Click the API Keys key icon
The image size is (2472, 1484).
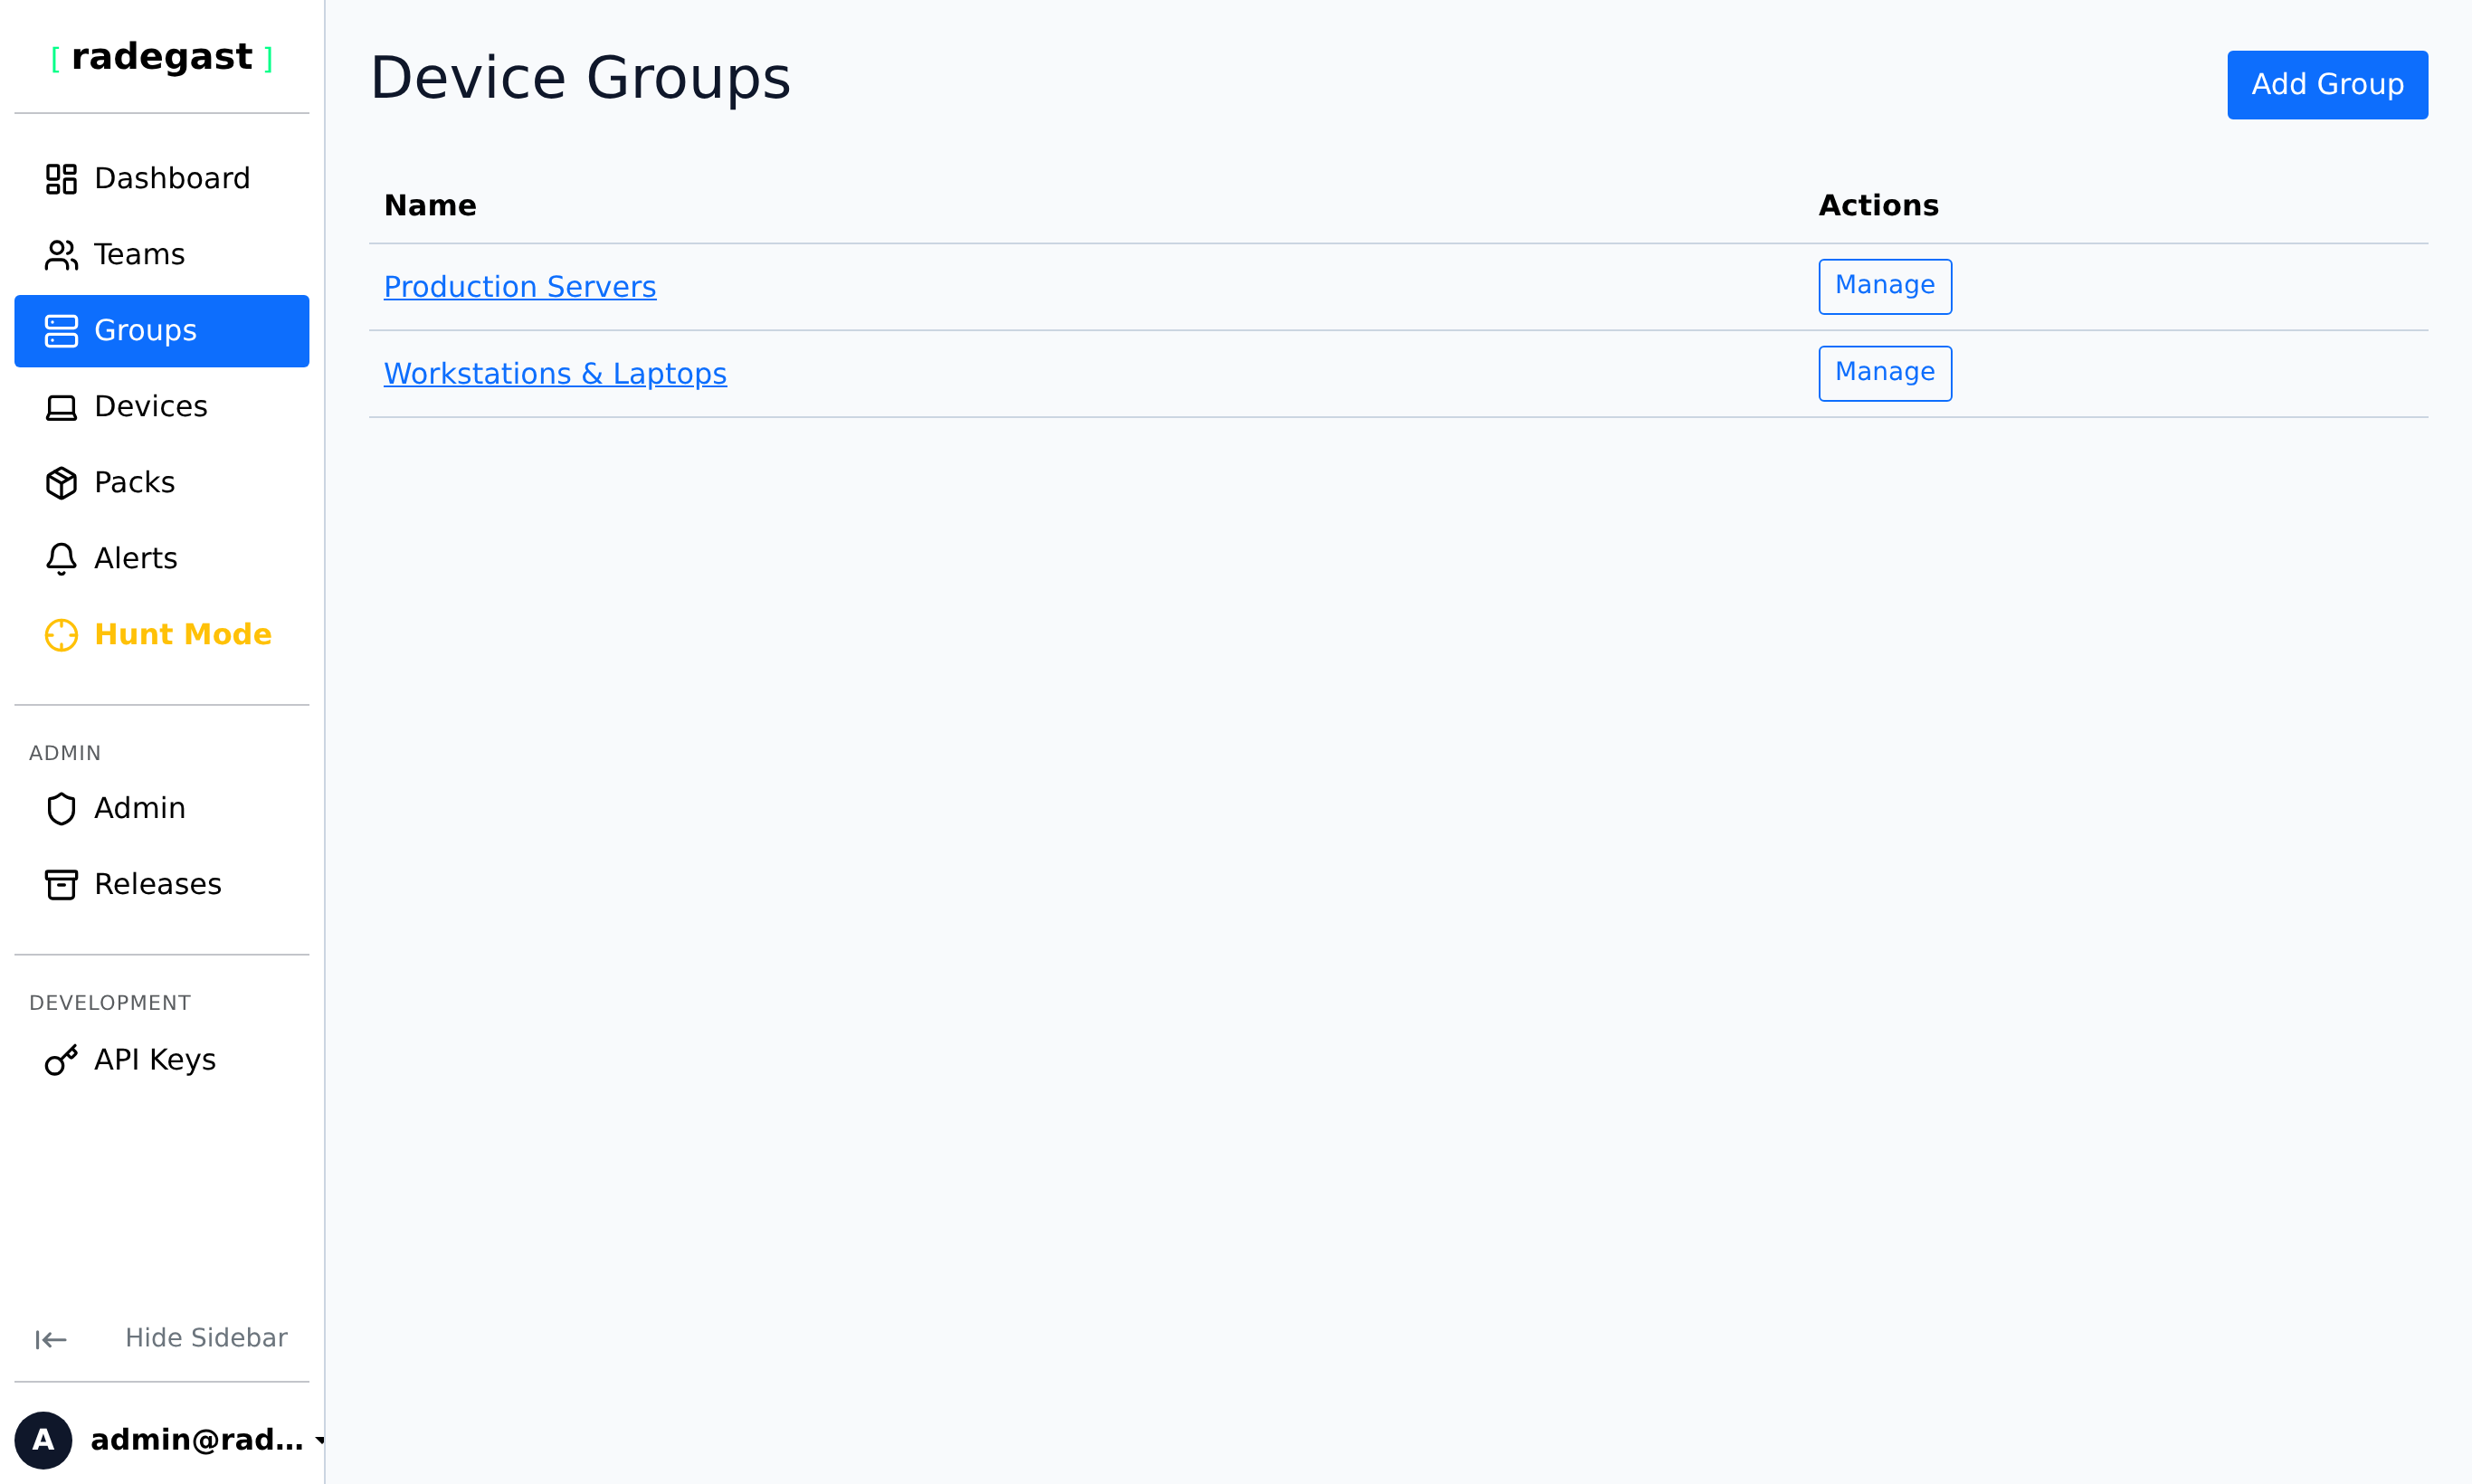pos(61,1060)
